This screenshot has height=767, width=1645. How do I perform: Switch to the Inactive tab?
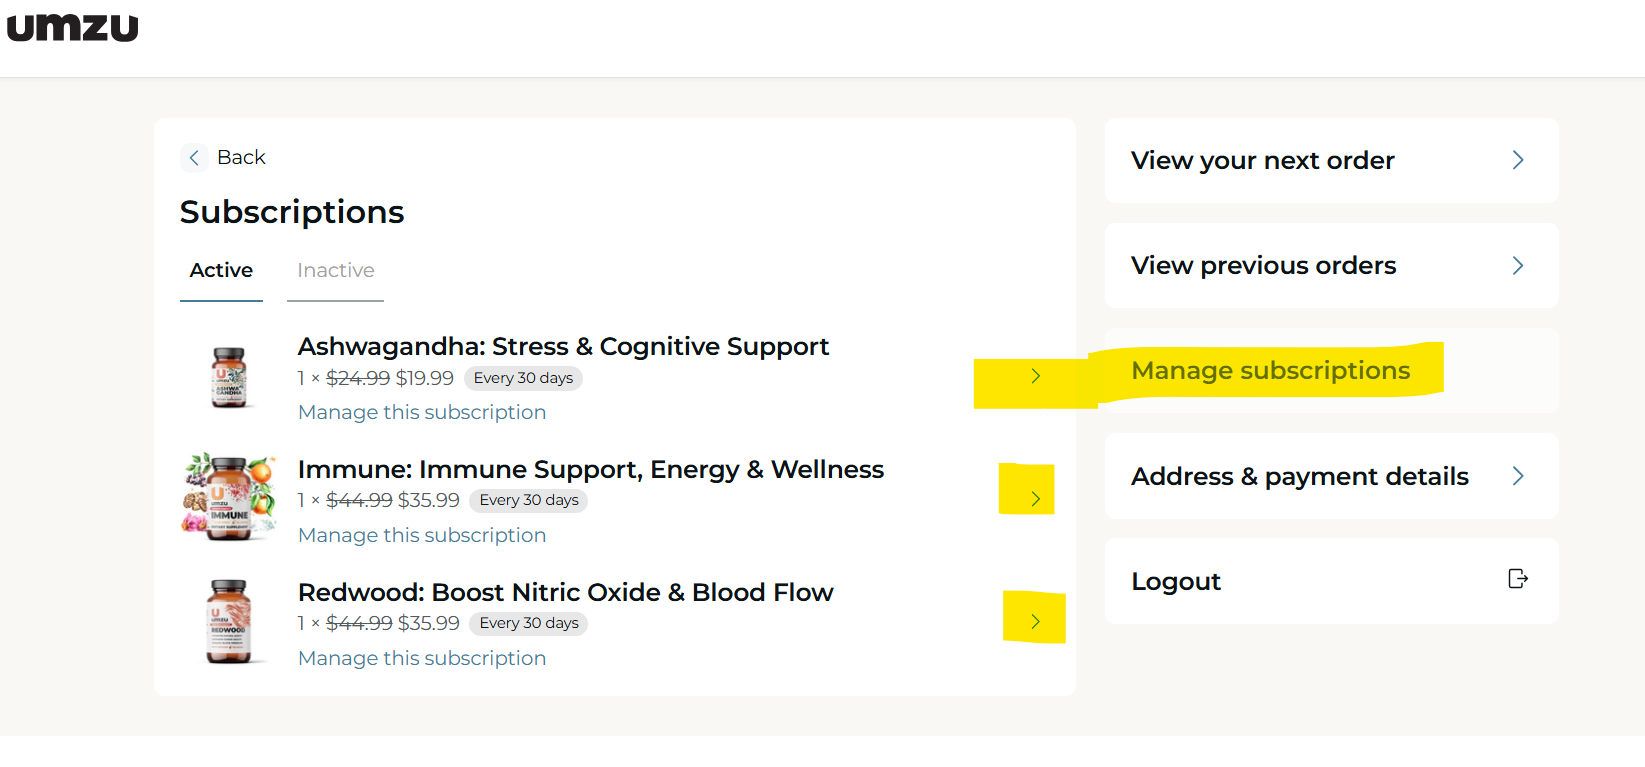point(336,271)
